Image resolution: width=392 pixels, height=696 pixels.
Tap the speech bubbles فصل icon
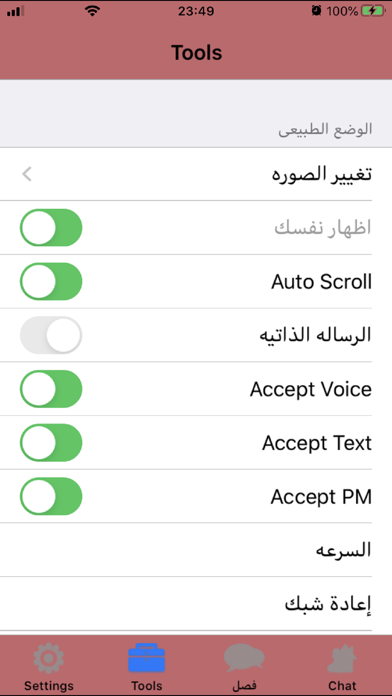244,658
